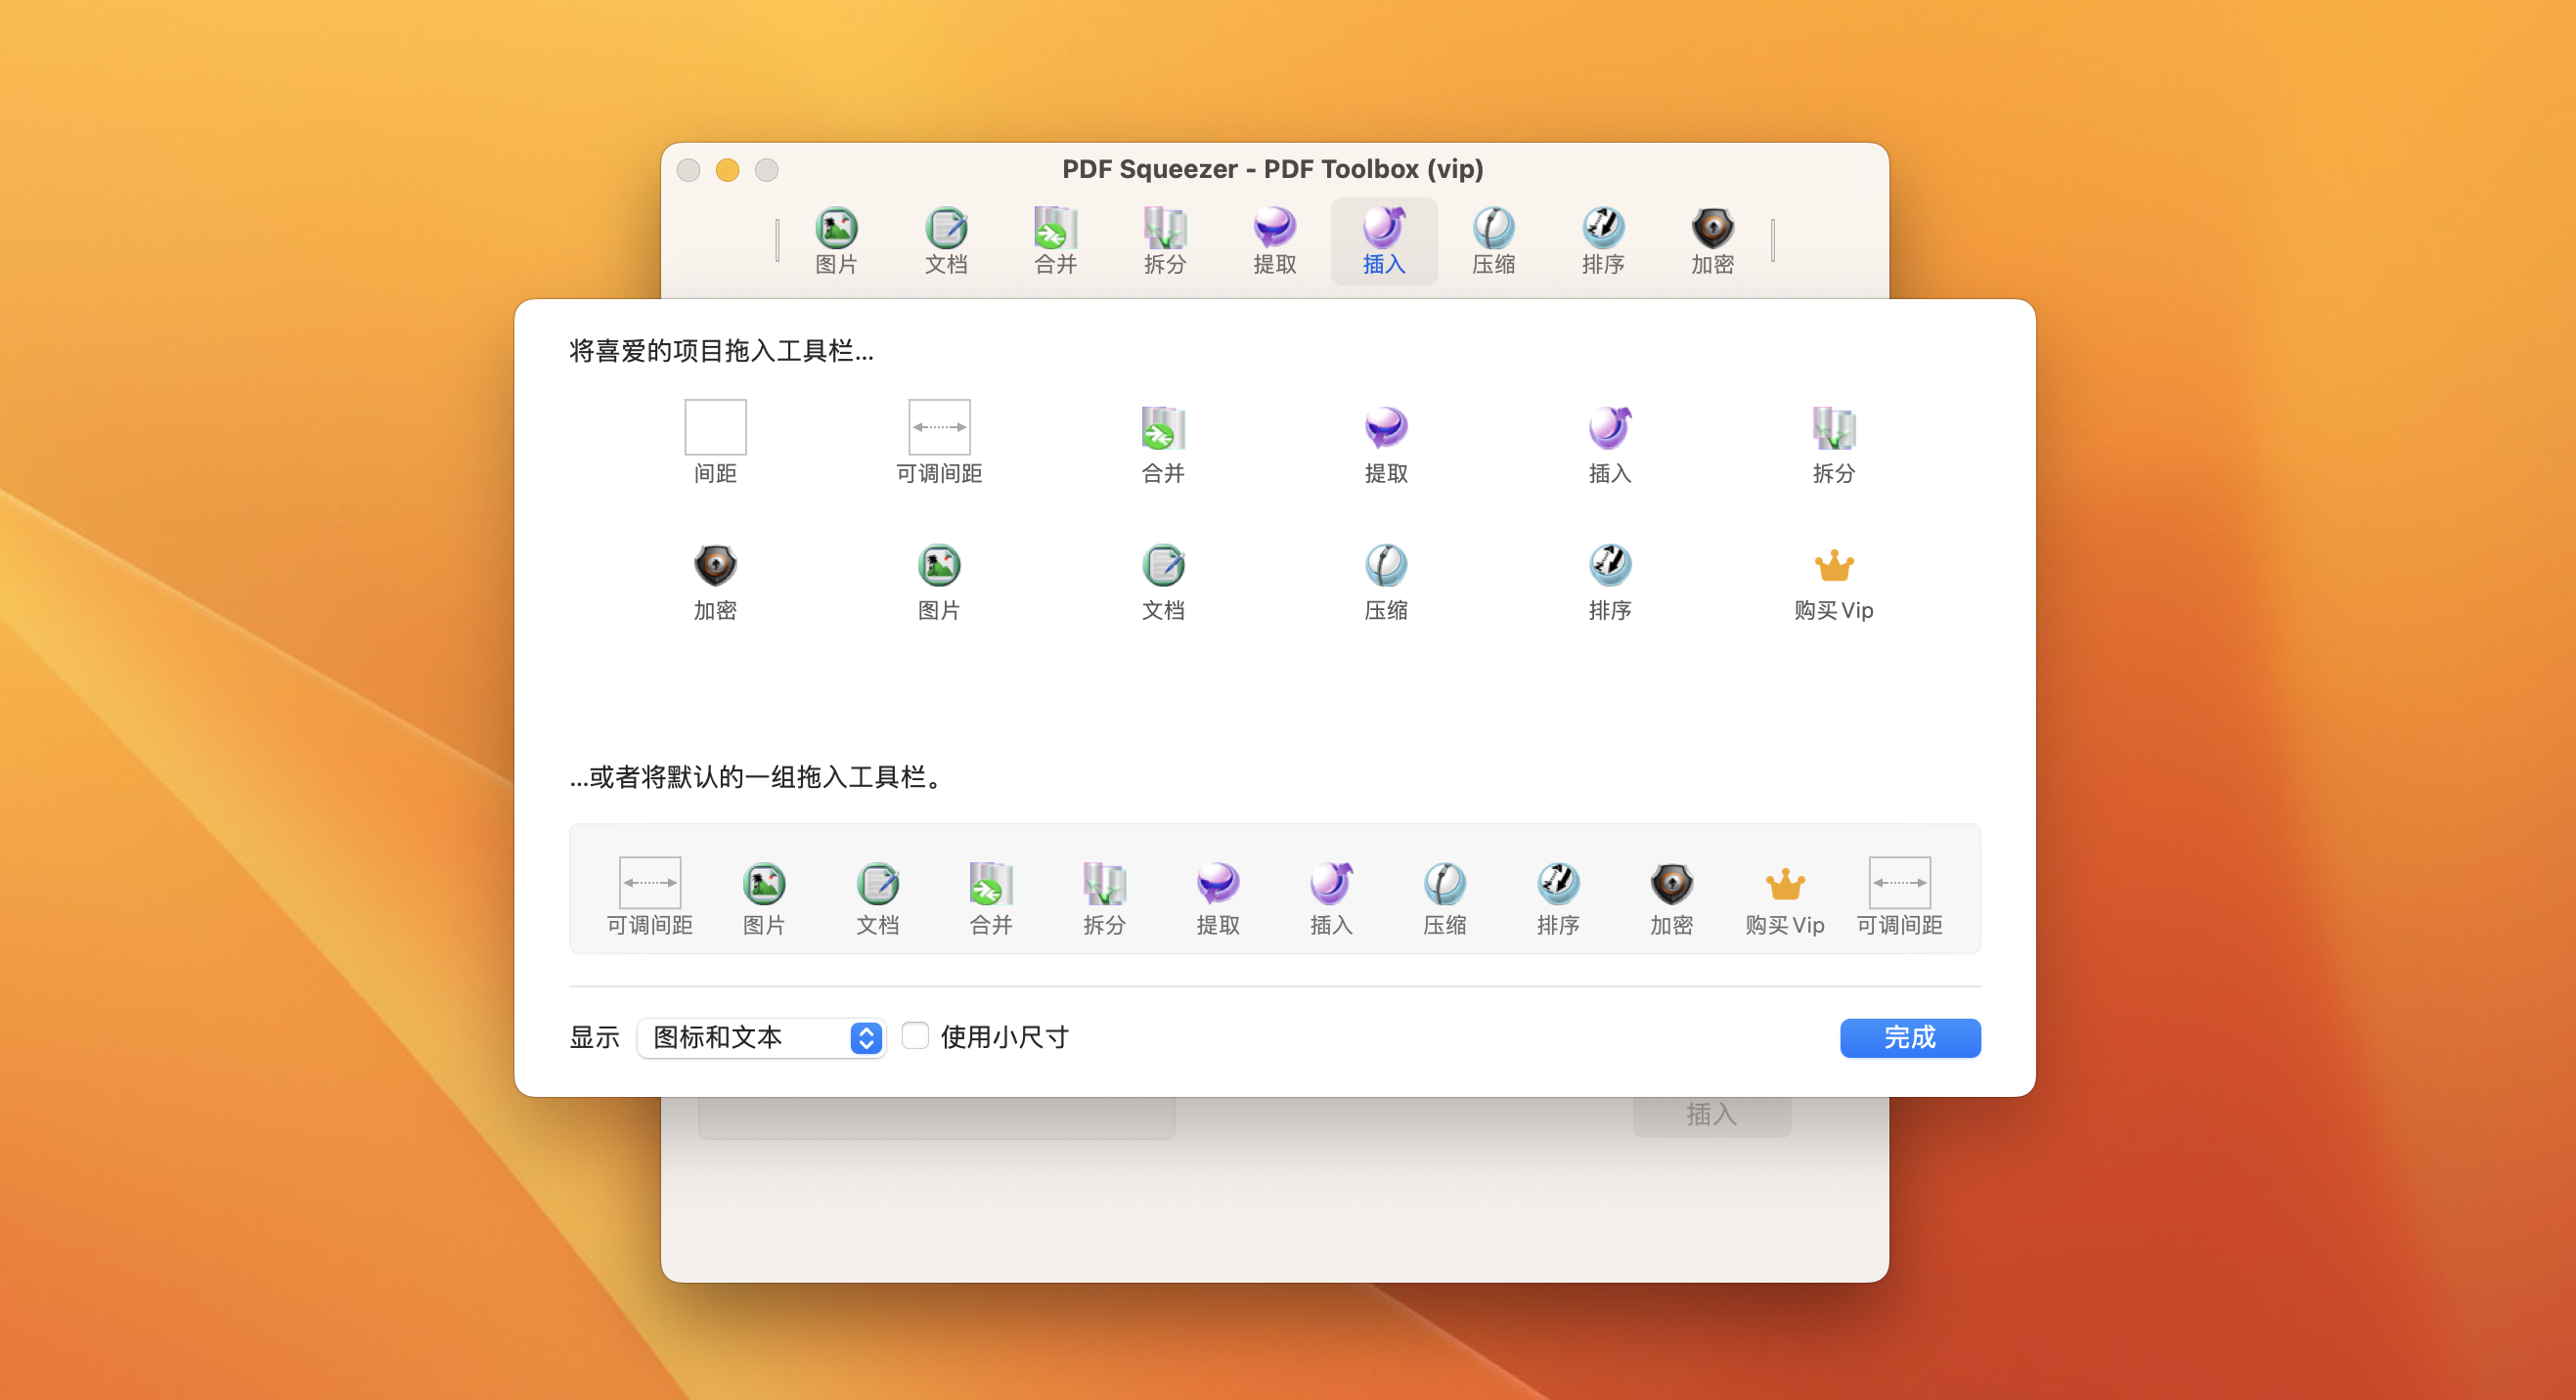This screenshot has width=2576, height=1400.
Task: Select the 间距 blank space item
Action: [x=715, y=428]
